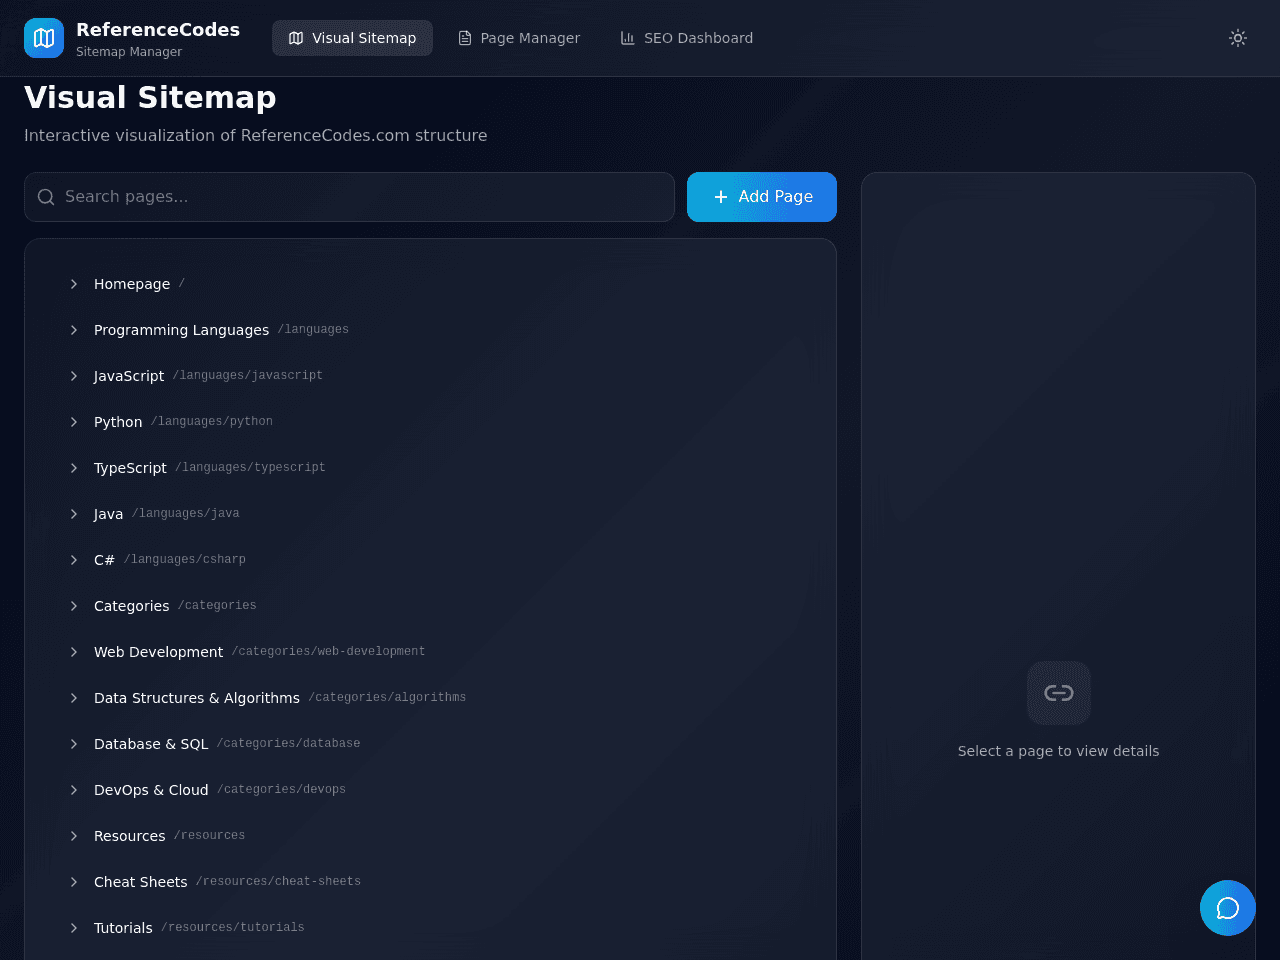The image size is (1280, 960).
Task: Click the /resources/tutorials path text
Action: pyautogui.click(x=233, y=927)
